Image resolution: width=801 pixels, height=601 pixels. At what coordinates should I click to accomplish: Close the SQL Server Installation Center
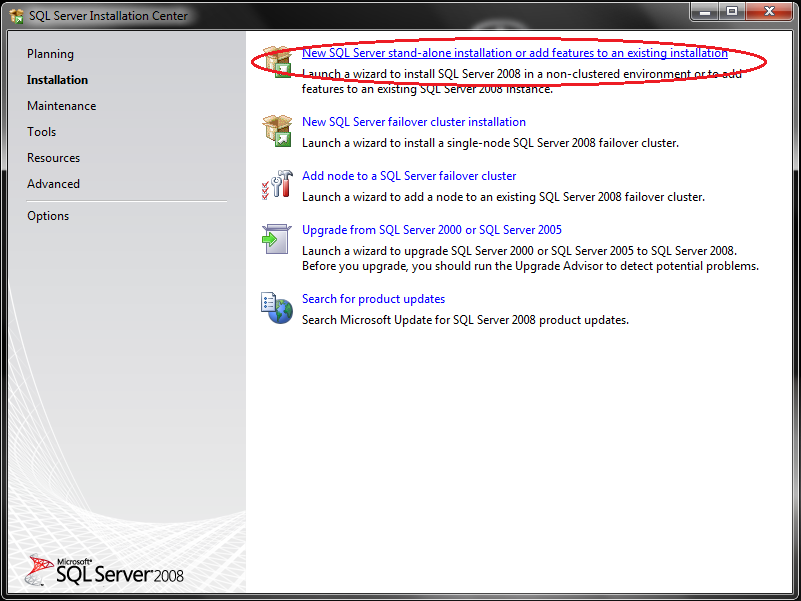coord(769,12)
